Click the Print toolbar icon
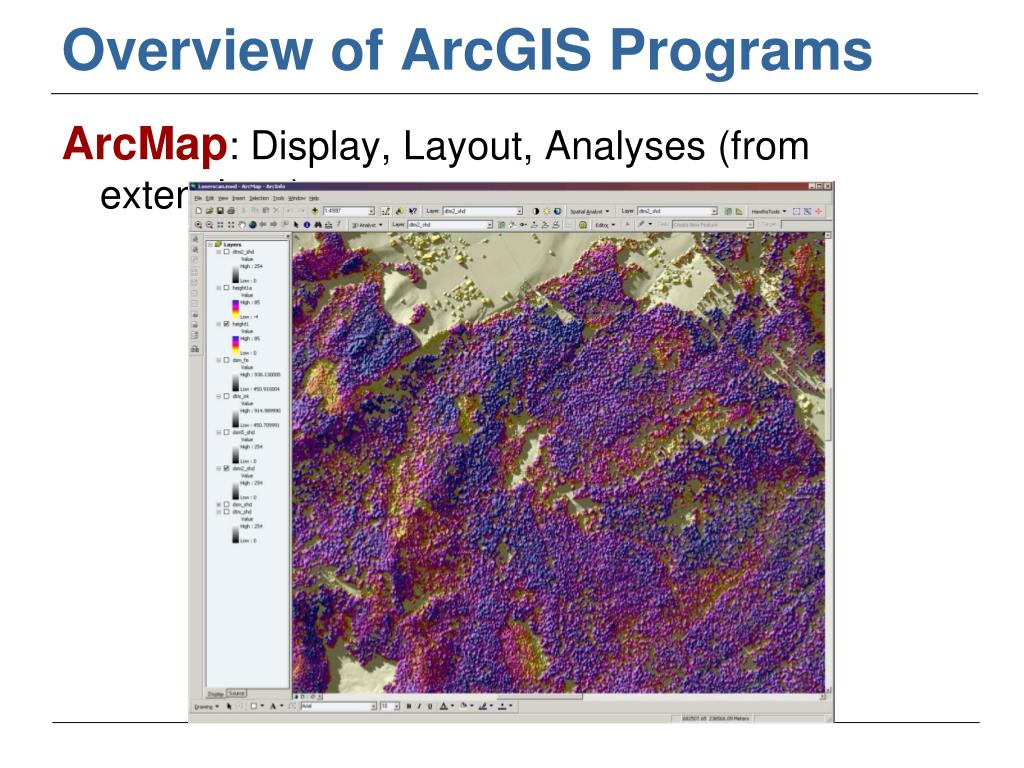The height and width of the screenshot is (768, 1024). pyautogui.click(x=231, y=210)
